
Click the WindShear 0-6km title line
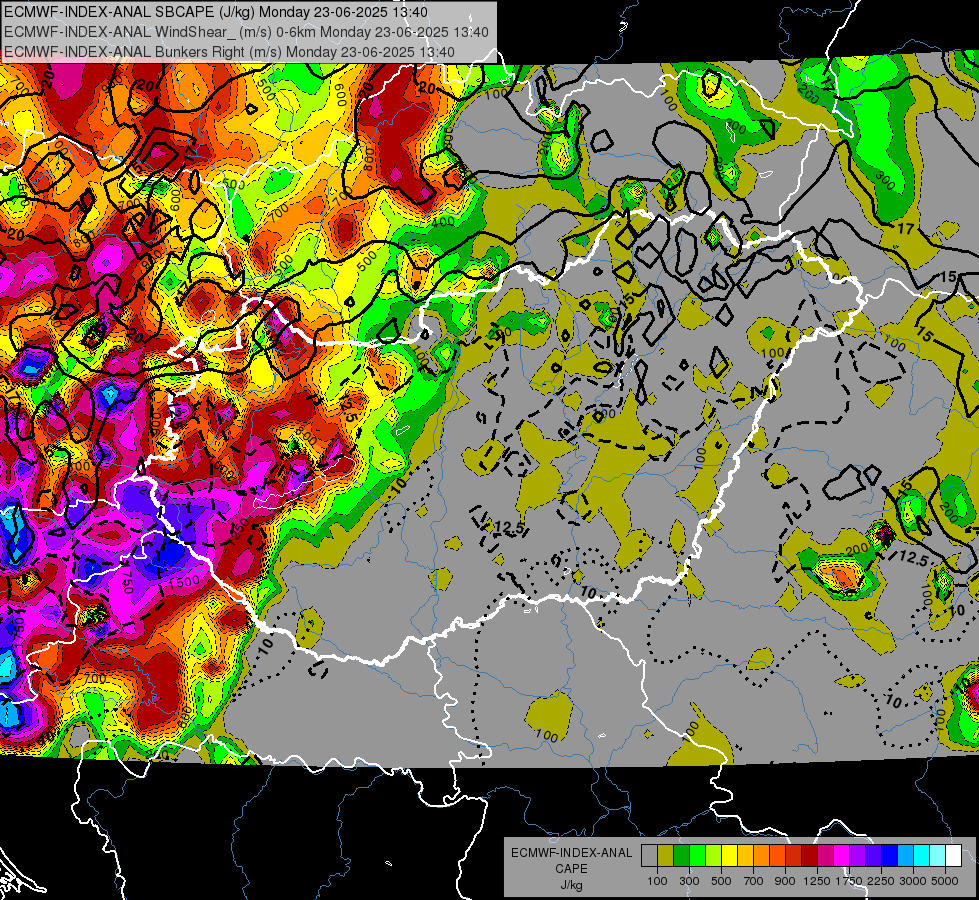246,32
